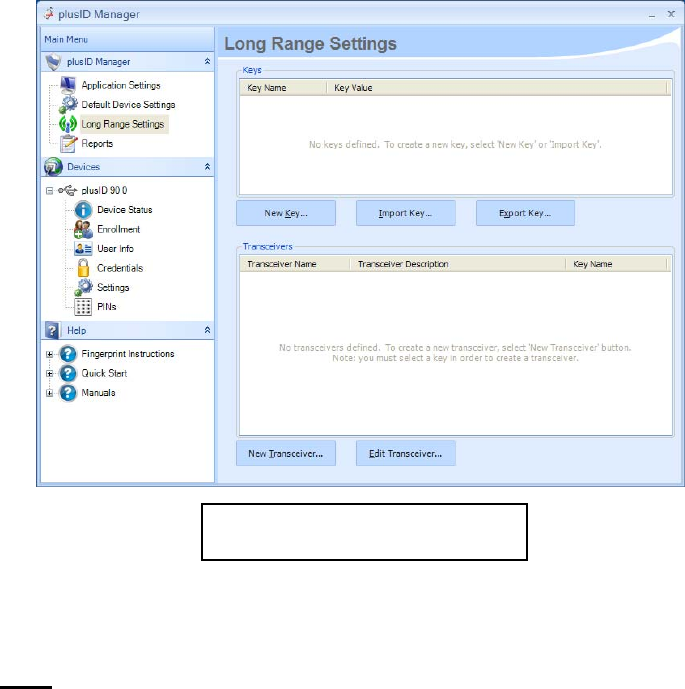Click the plusID Manager section header
Viewport: 685px width, 689px height.
point(127,62)
